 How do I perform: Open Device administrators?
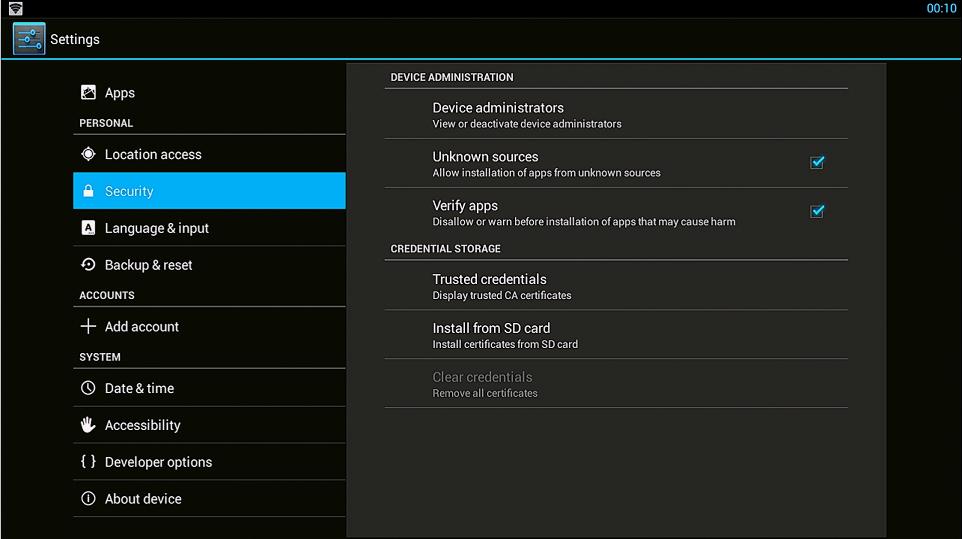[x=616, y=114]
